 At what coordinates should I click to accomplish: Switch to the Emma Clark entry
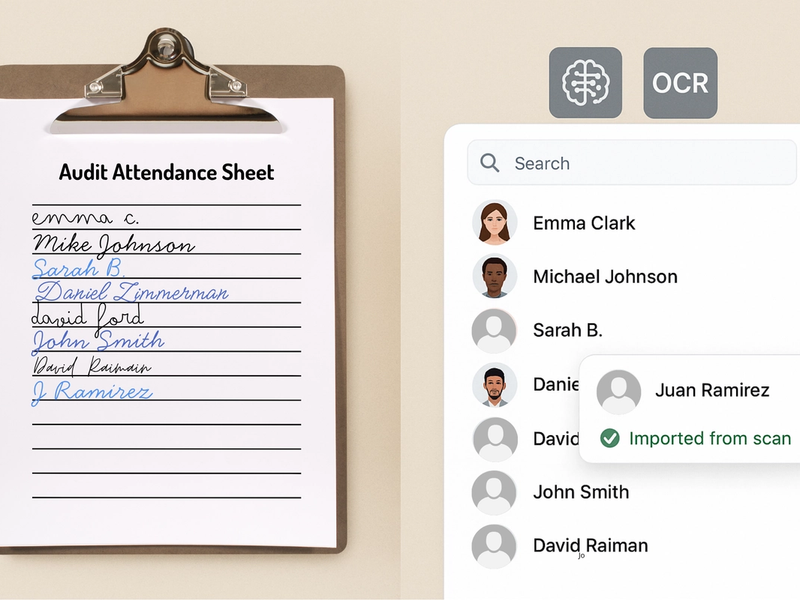point(585,222)
